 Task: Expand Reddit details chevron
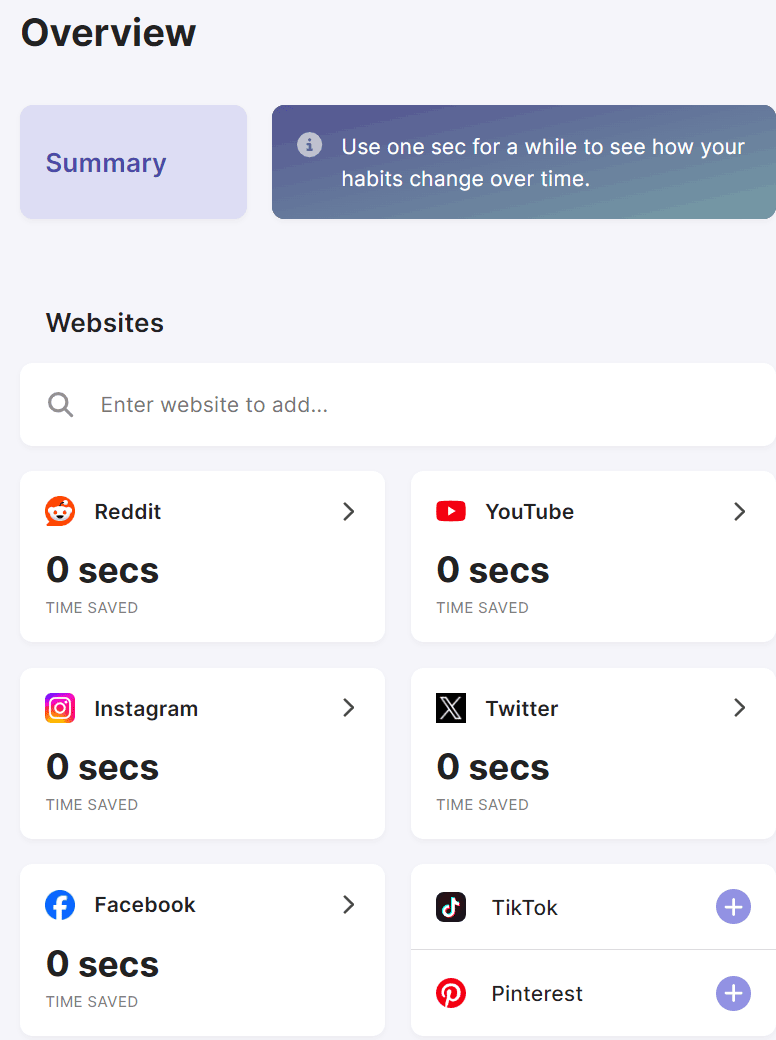click(x=349, y=511)
